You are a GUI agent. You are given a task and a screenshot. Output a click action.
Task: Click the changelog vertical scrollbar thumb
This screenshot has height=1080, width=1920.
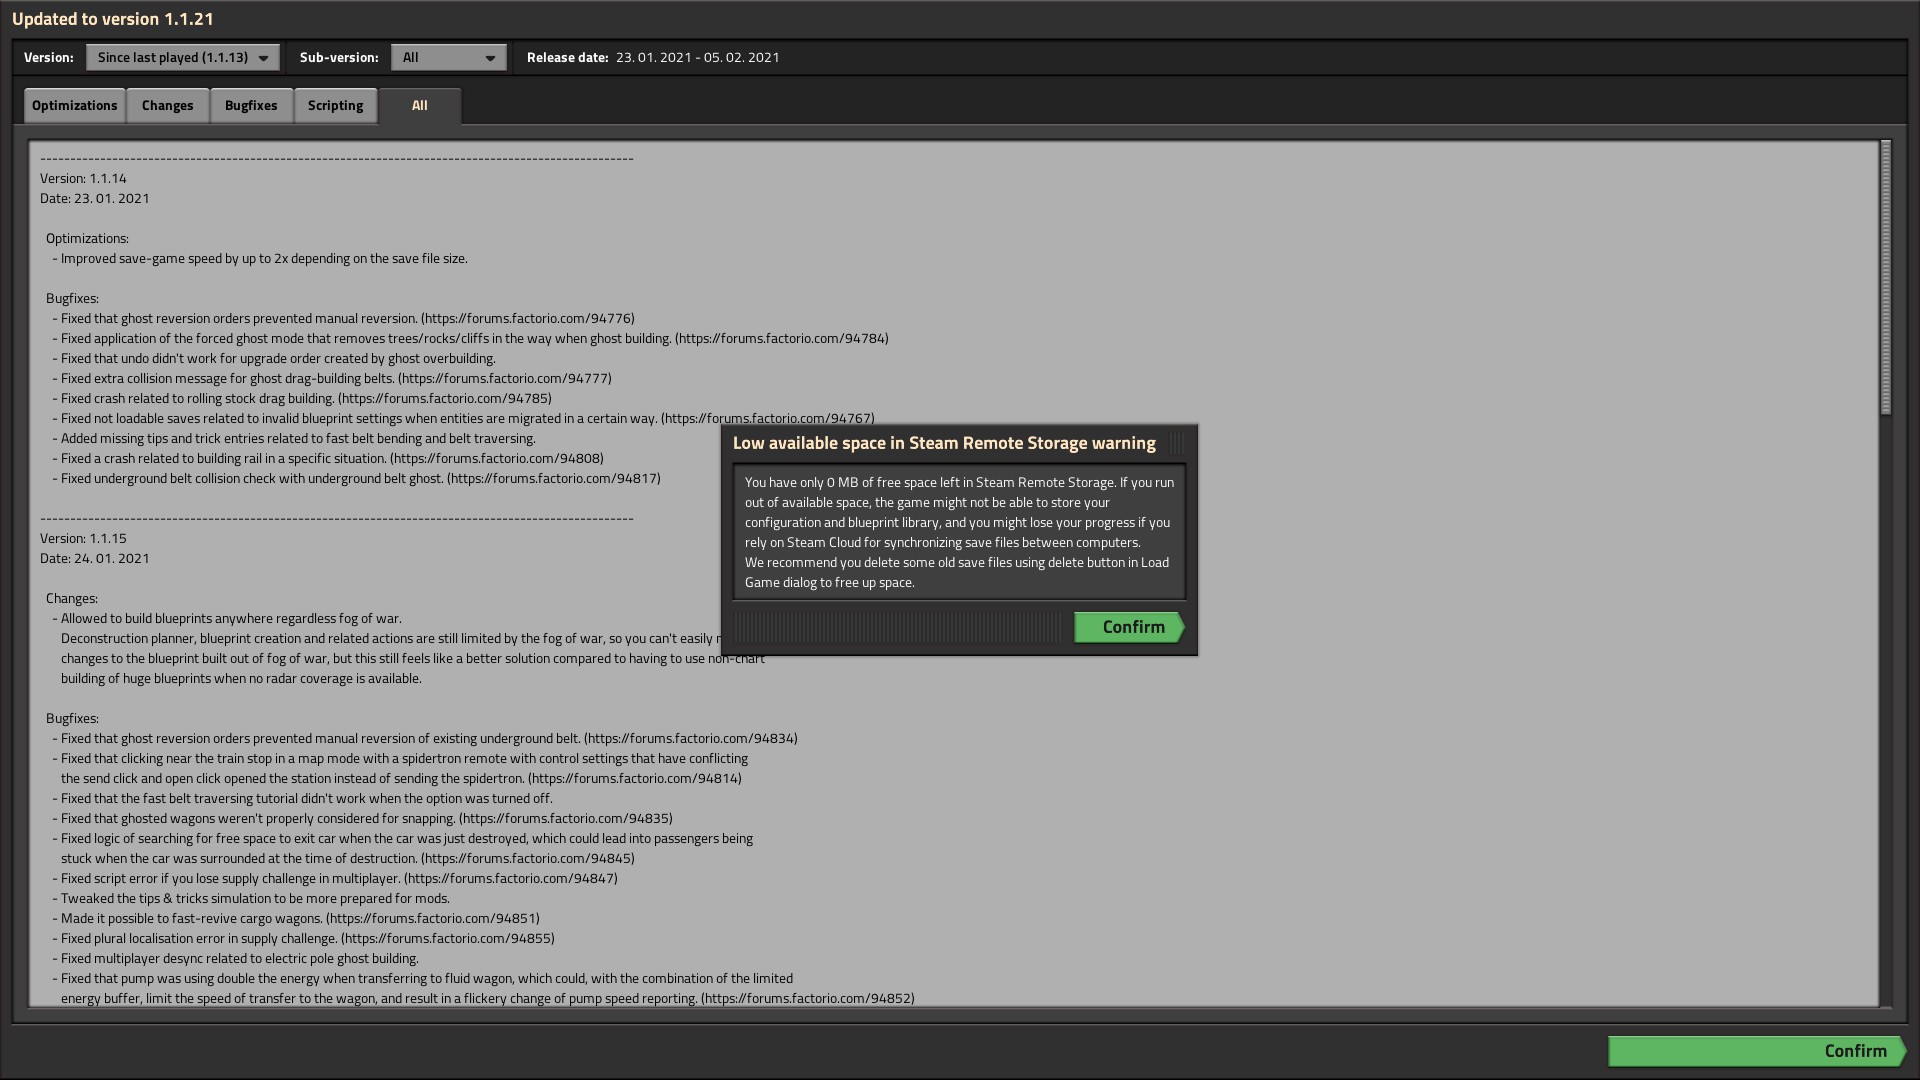pos(1886,277)
